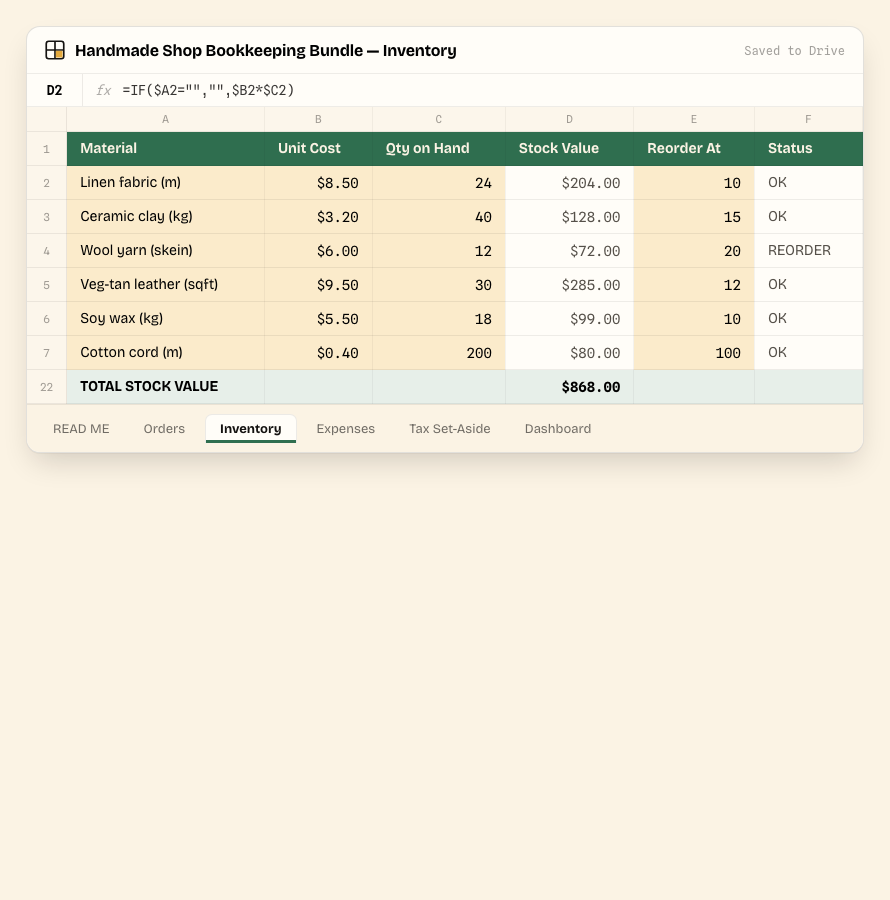Select the Wool yarn (skein) cell
The width and height of the screenshot is (890, 900).
coord(165,251)
